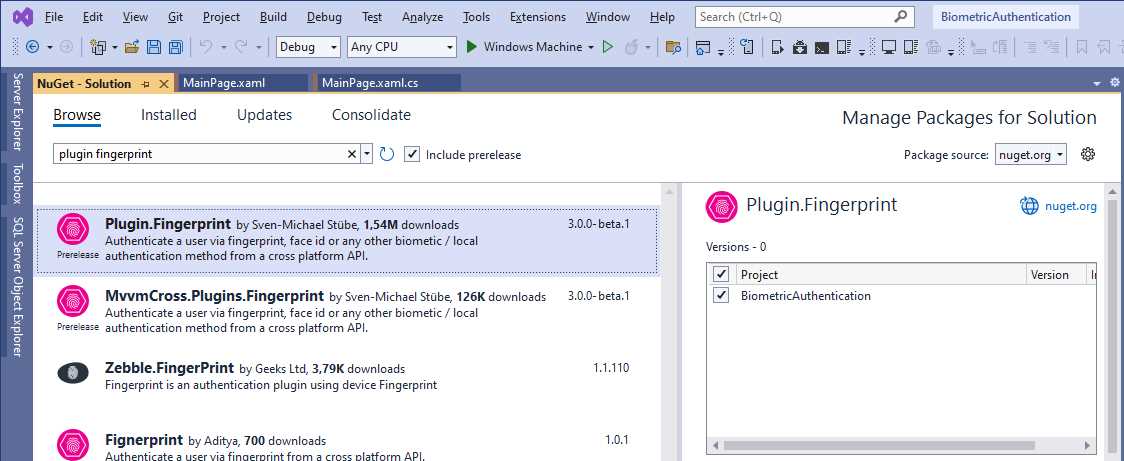Expand the Windows Machine target dropdown arrow
1124x461 pixels.
point(591,47)
